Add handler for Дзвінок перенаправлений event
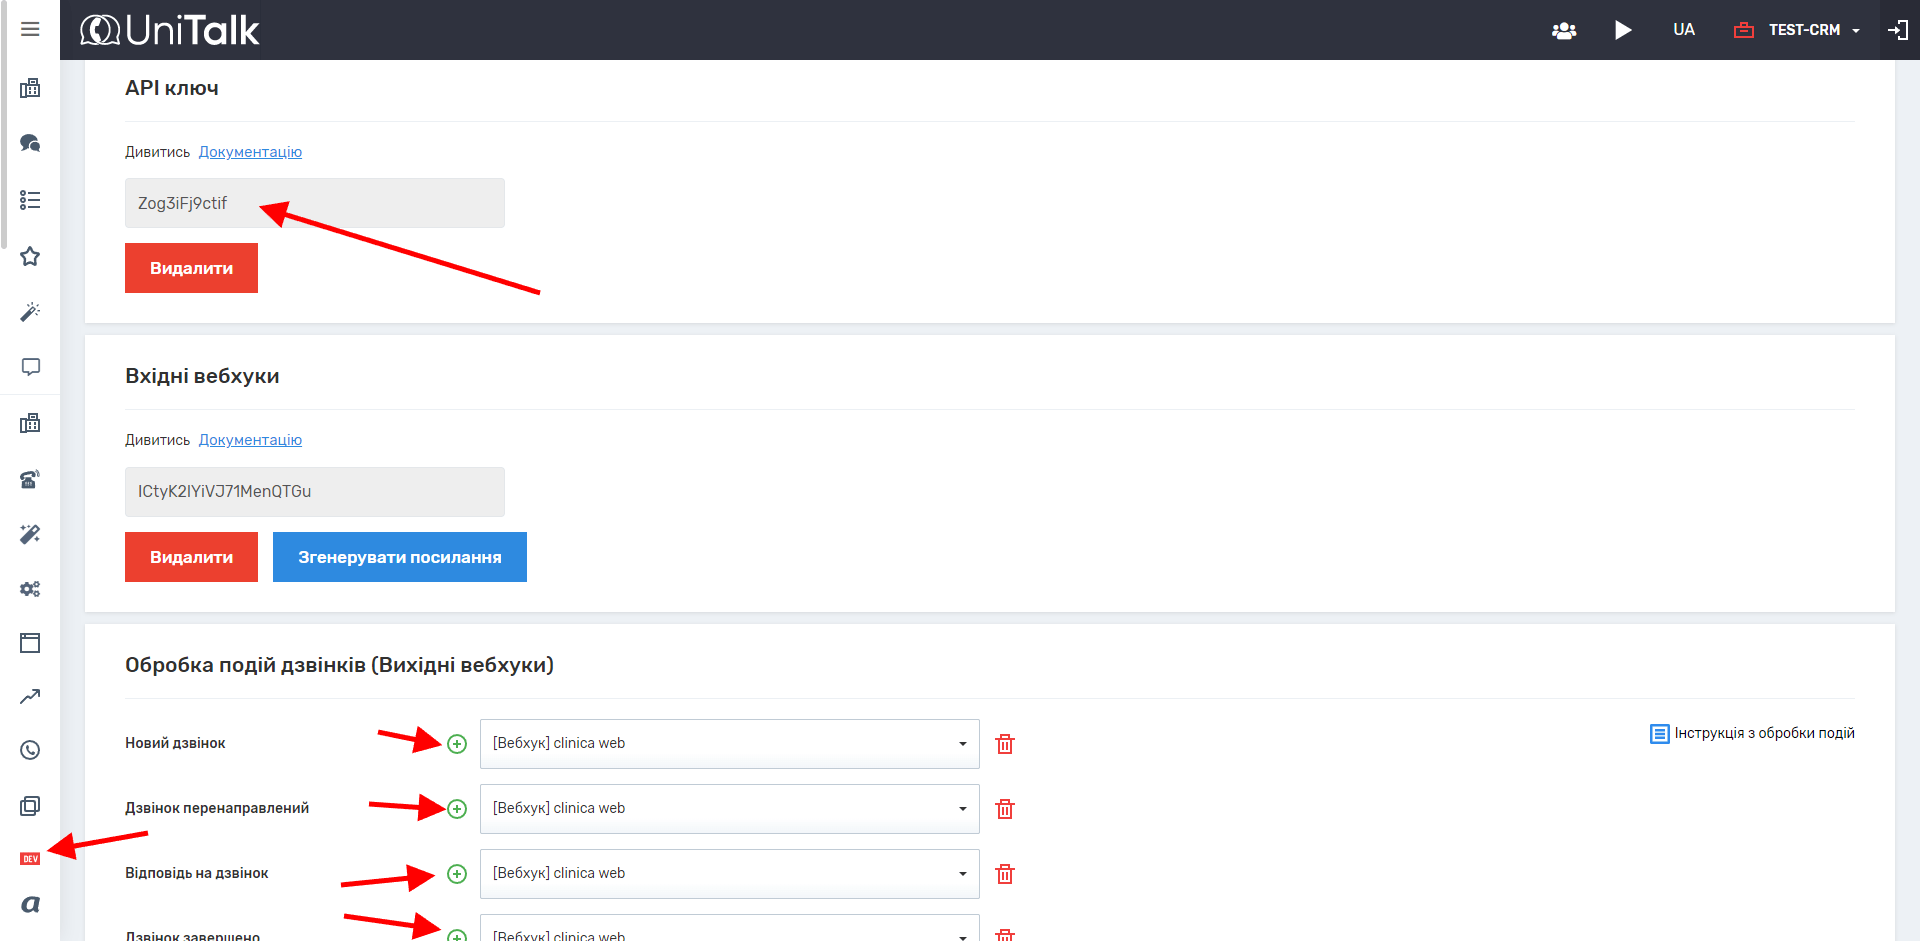The image size is (1920, 941). (457, 809)
